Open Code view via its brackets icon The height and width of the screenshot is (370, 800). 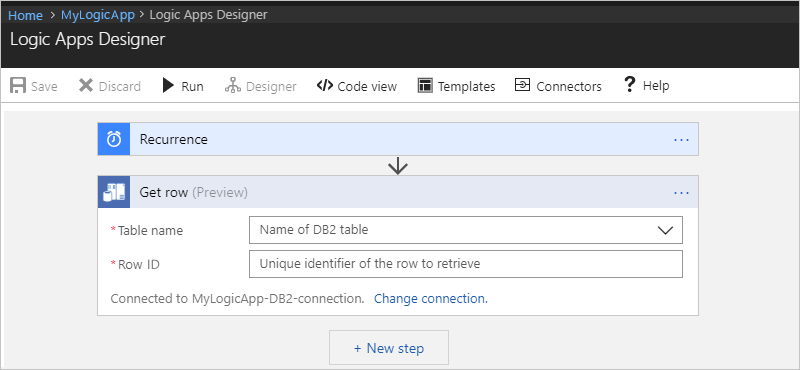(x=324, y=85)
